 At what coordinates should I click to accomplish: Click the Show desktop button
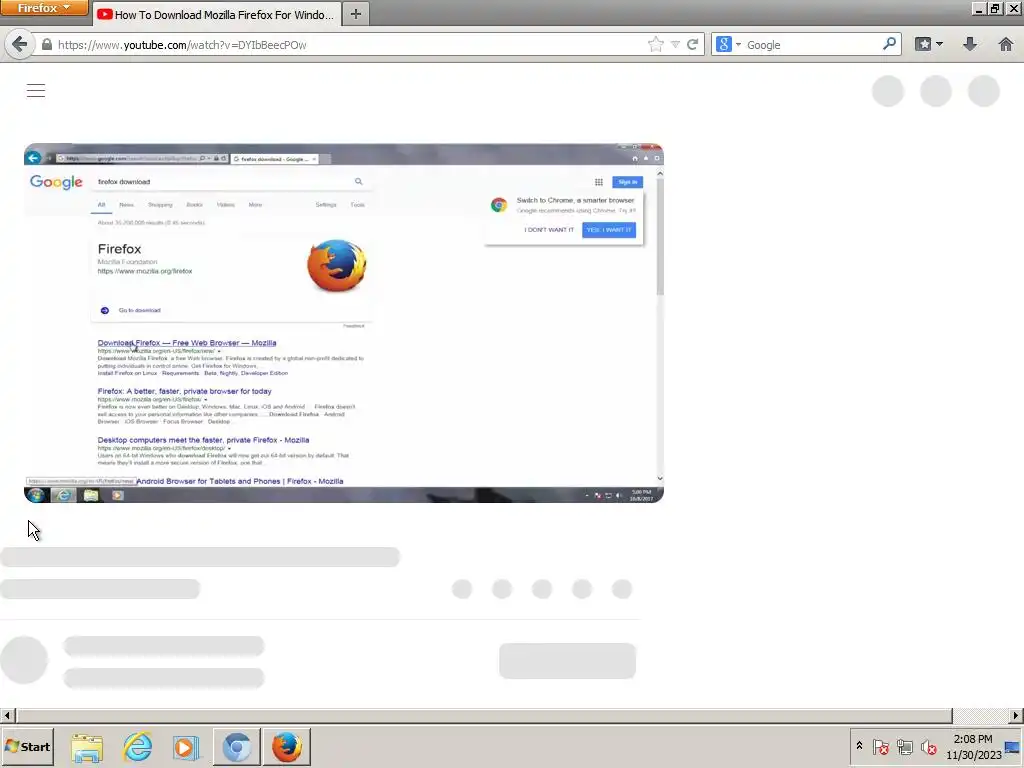tap(1014, 746)
